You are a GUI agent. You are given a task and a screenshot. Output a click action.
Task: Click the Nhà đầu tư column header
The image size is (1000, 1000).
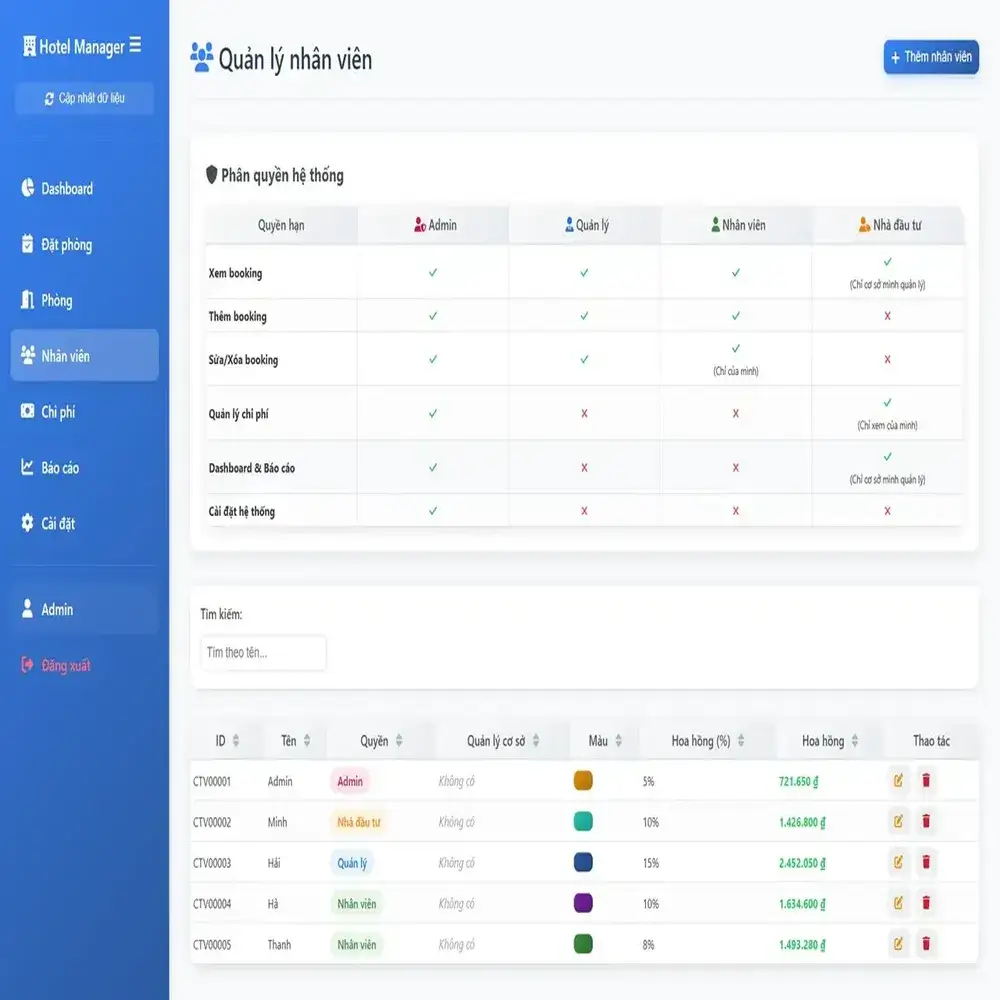pos(891,225)
